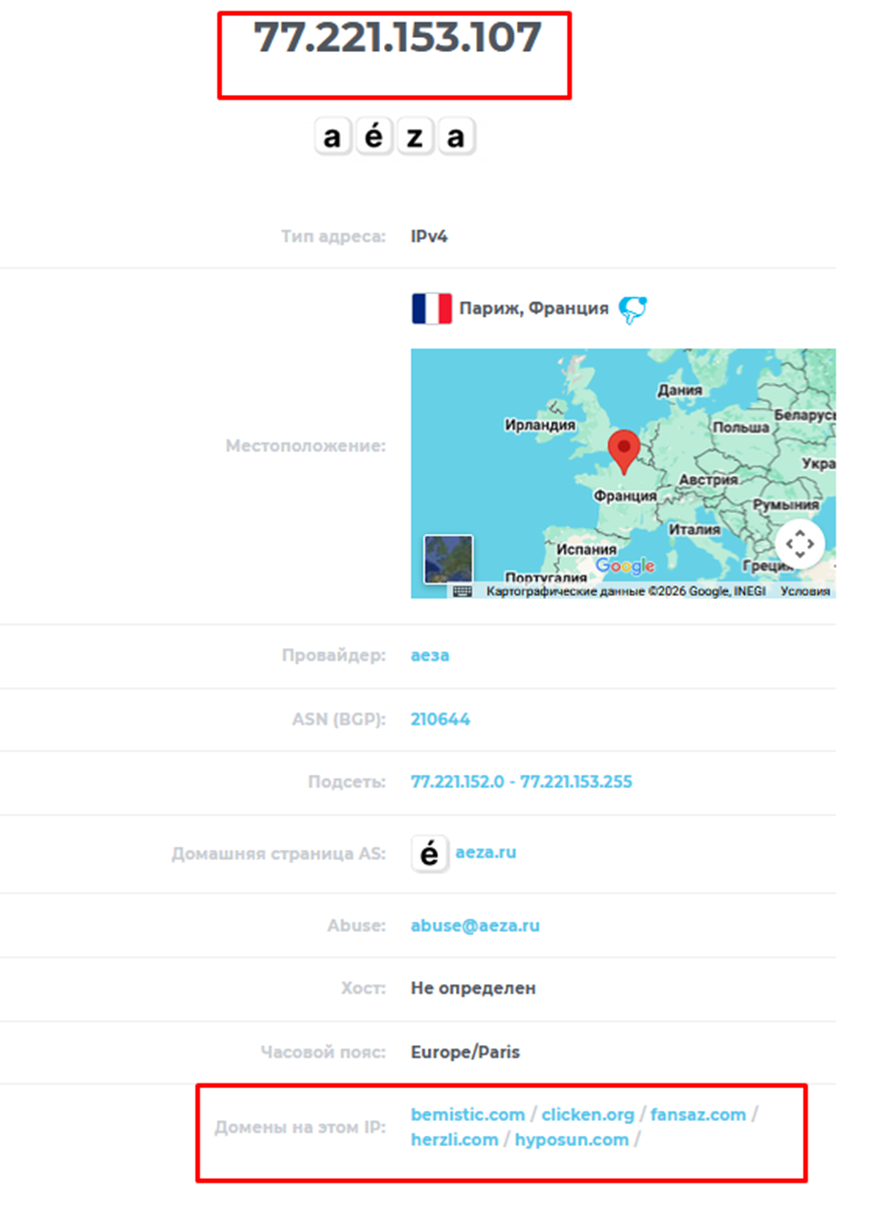Image resolution: width=872 pixels, height=1205 pixels.
Task: Click the Часовой пояс: label
Action: [323, 1052]
